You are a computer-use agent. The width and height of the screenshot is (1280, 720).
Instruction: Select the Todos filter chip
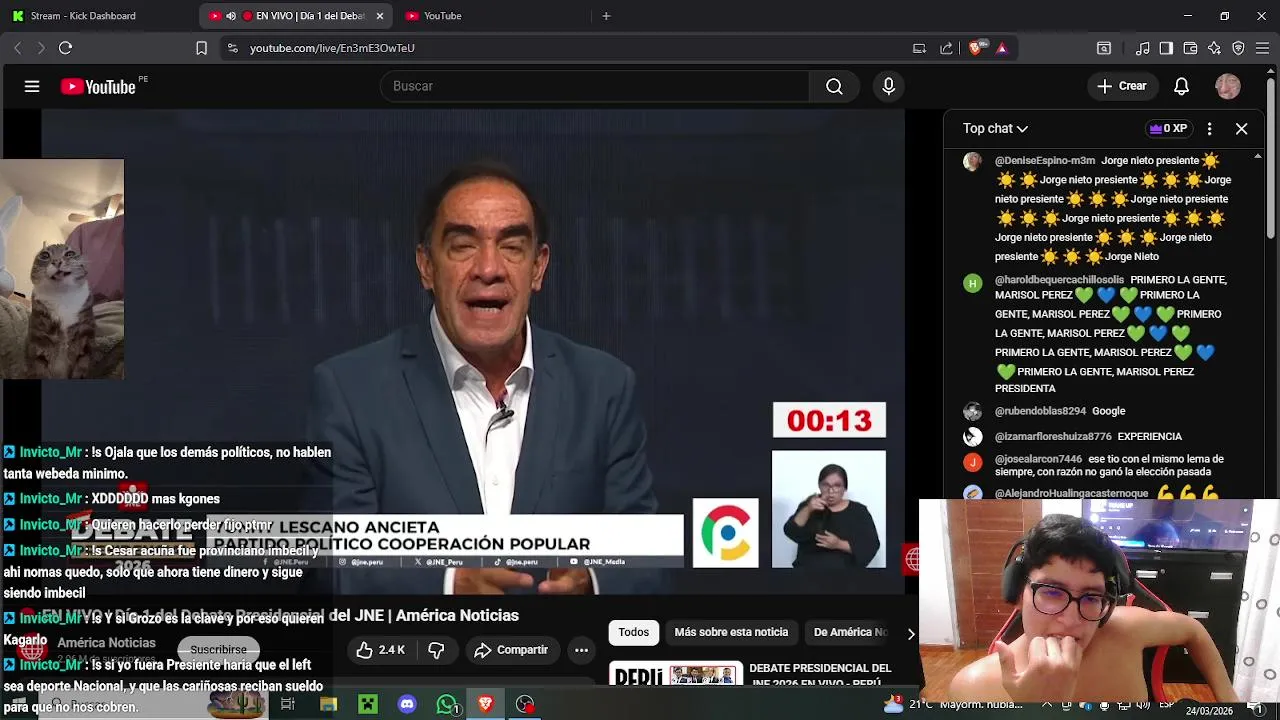click(x=633, y=632)
